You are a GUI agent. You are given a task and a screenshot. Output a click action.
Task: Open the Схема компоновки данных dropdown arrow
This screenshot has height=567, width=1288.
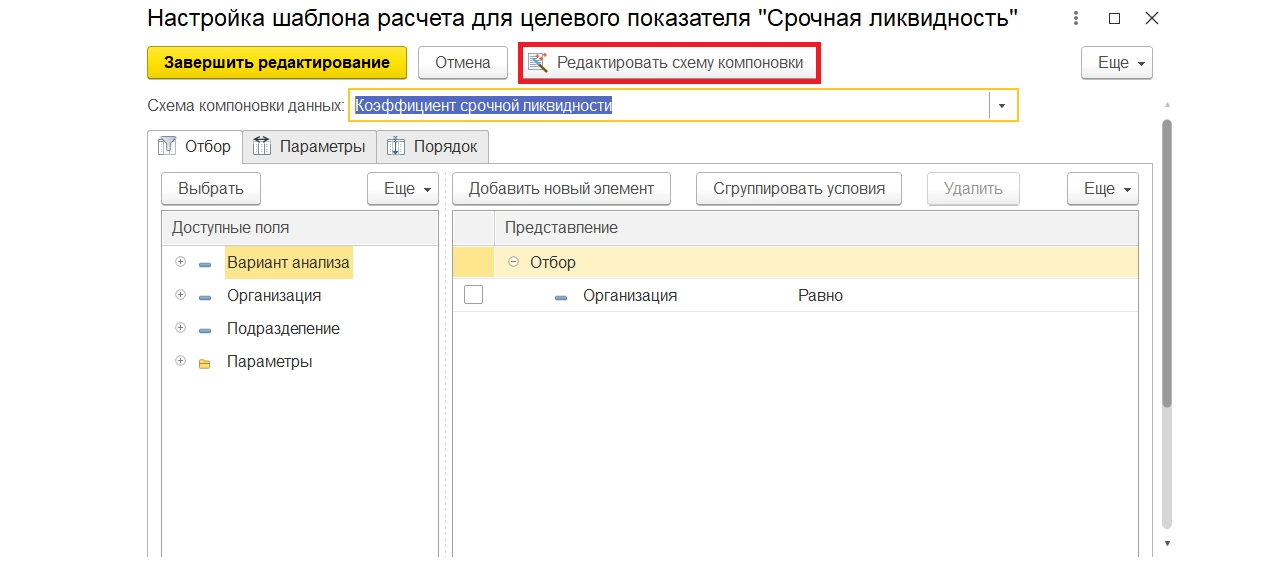tap(1003, 105)
